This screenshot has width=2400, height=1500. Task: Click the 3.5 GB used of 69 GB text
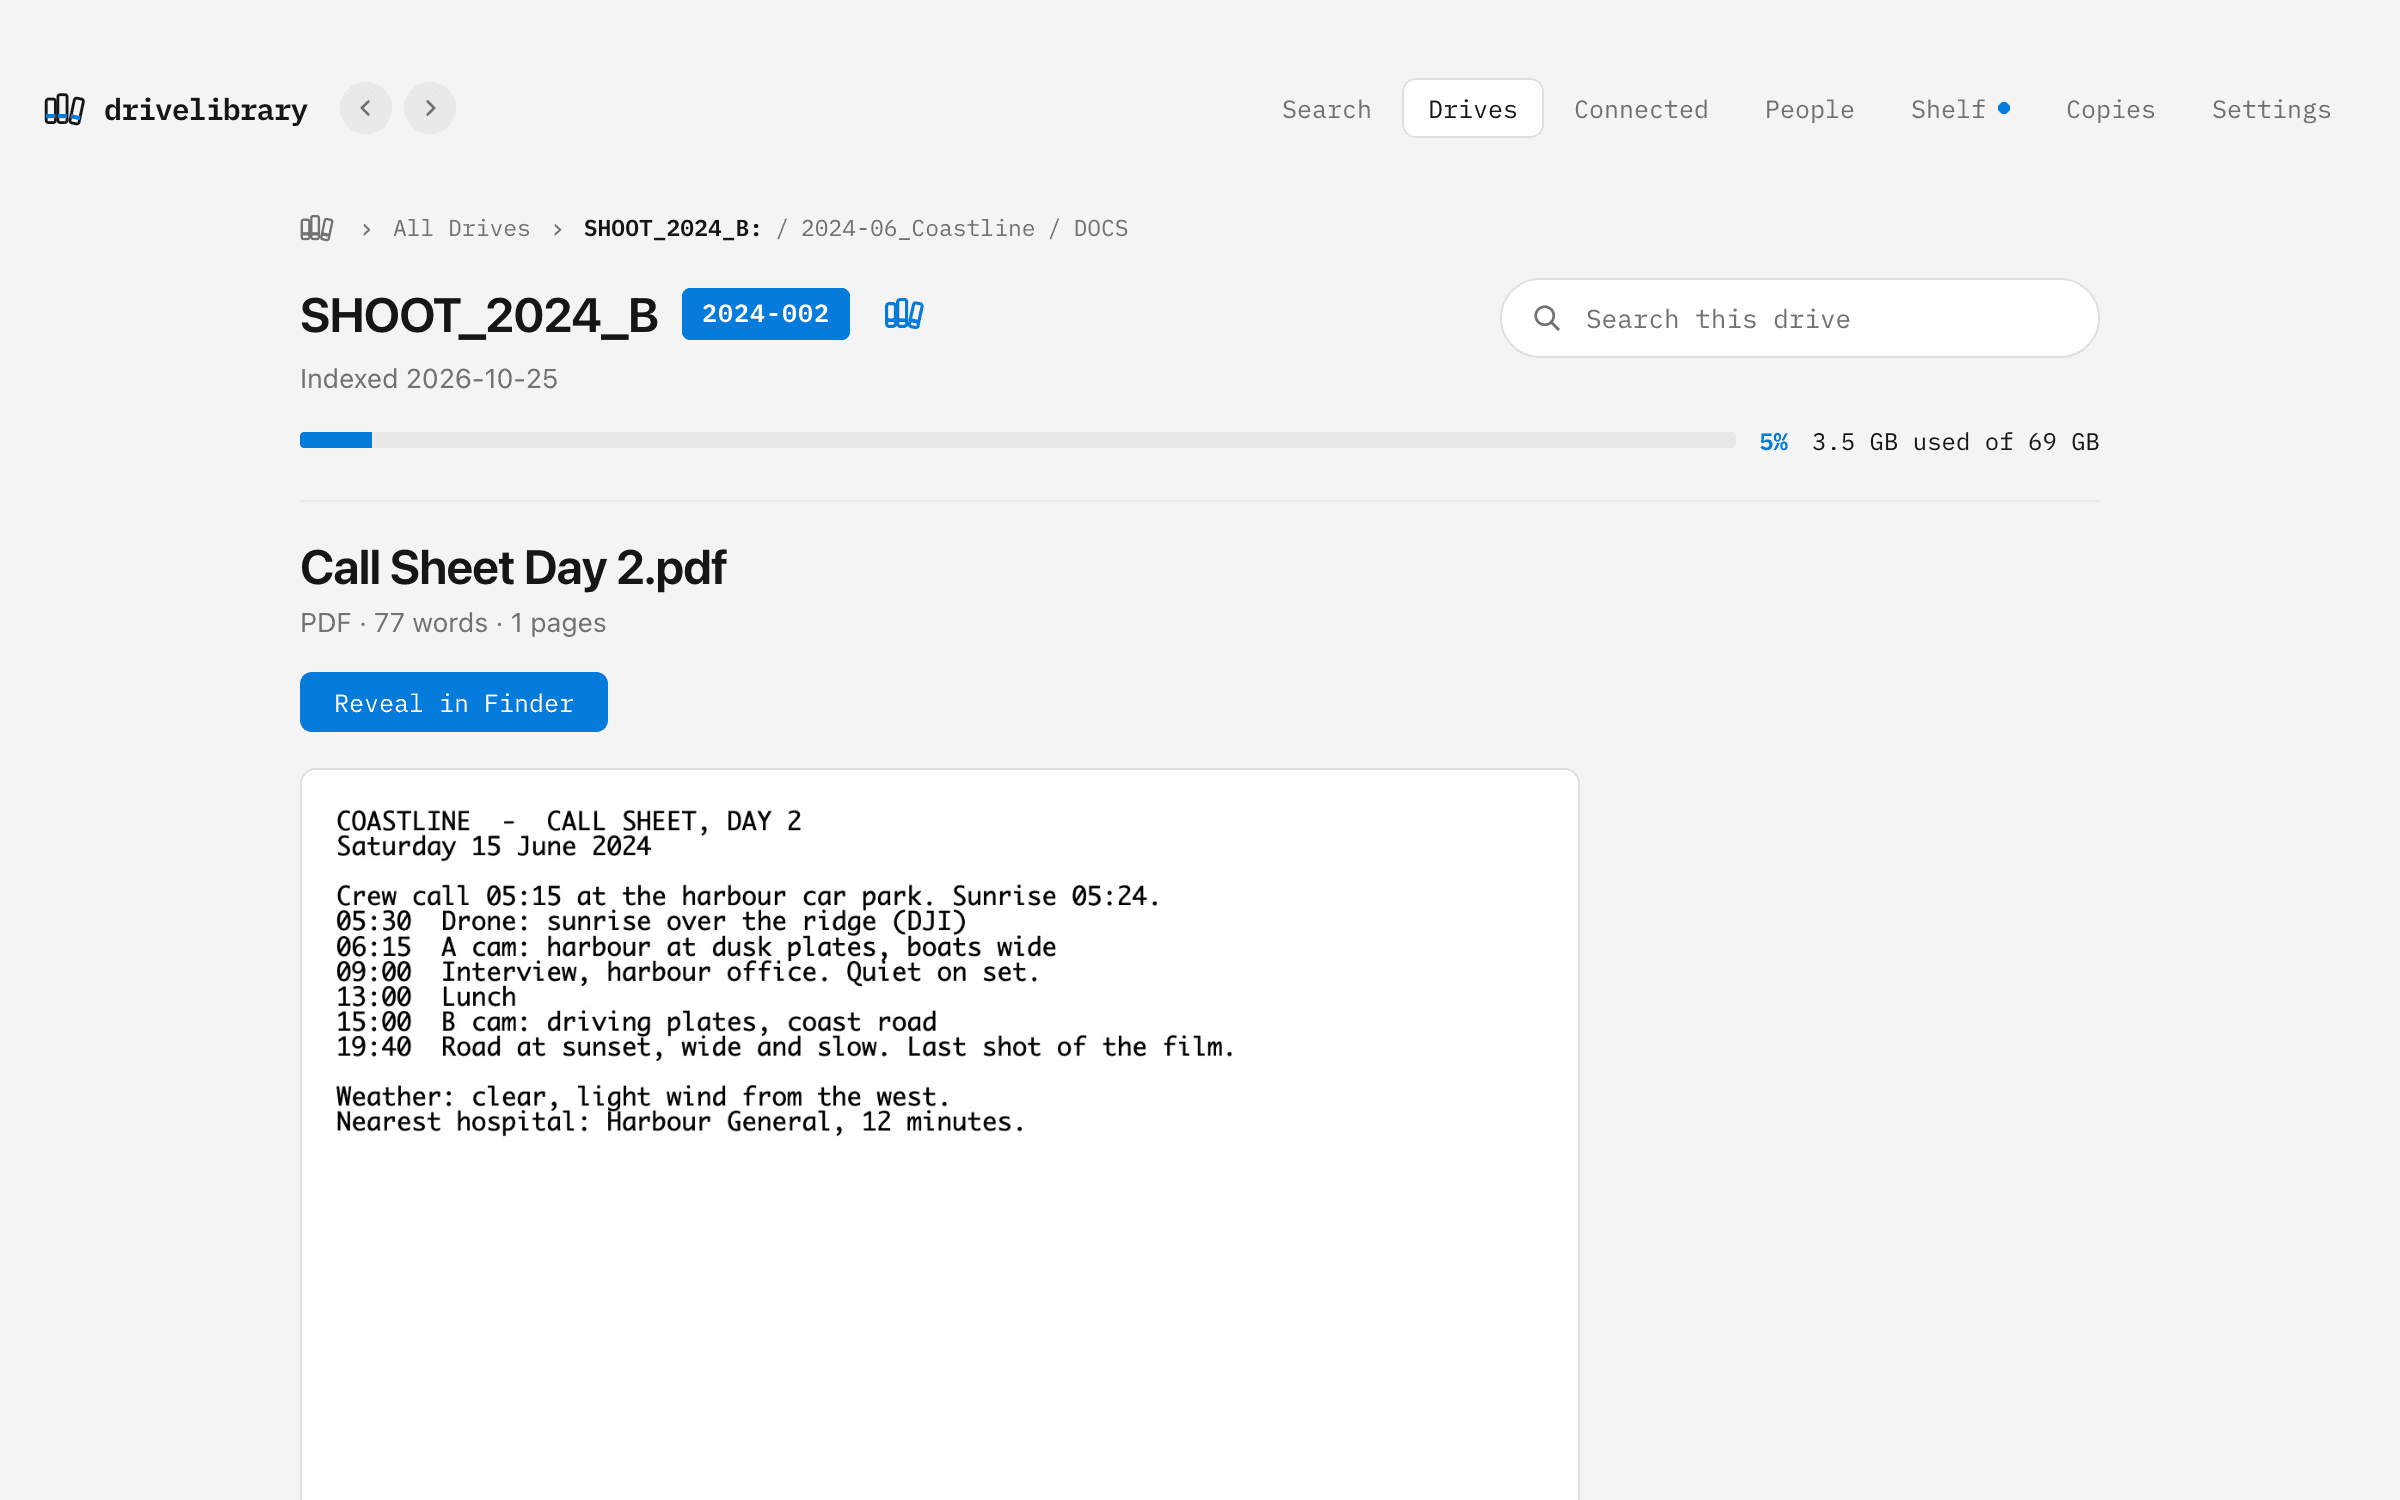tap(1955, 442)
